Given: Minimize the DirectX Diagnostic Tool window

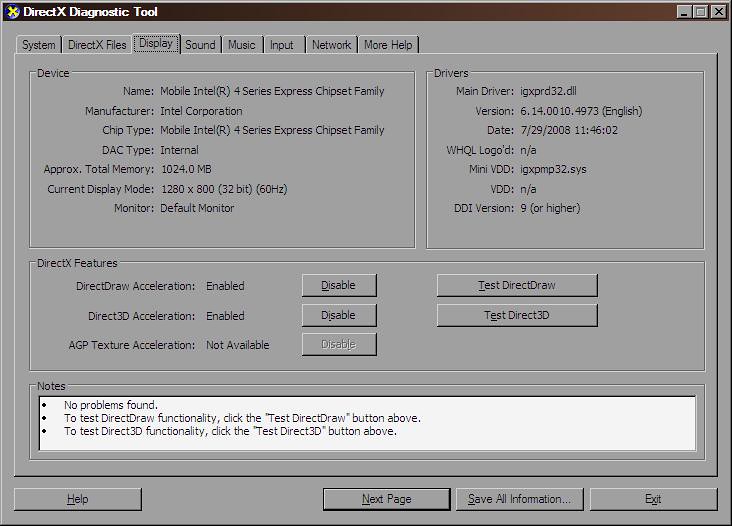Looking at the screenshot, I should [x=684, y=12].
